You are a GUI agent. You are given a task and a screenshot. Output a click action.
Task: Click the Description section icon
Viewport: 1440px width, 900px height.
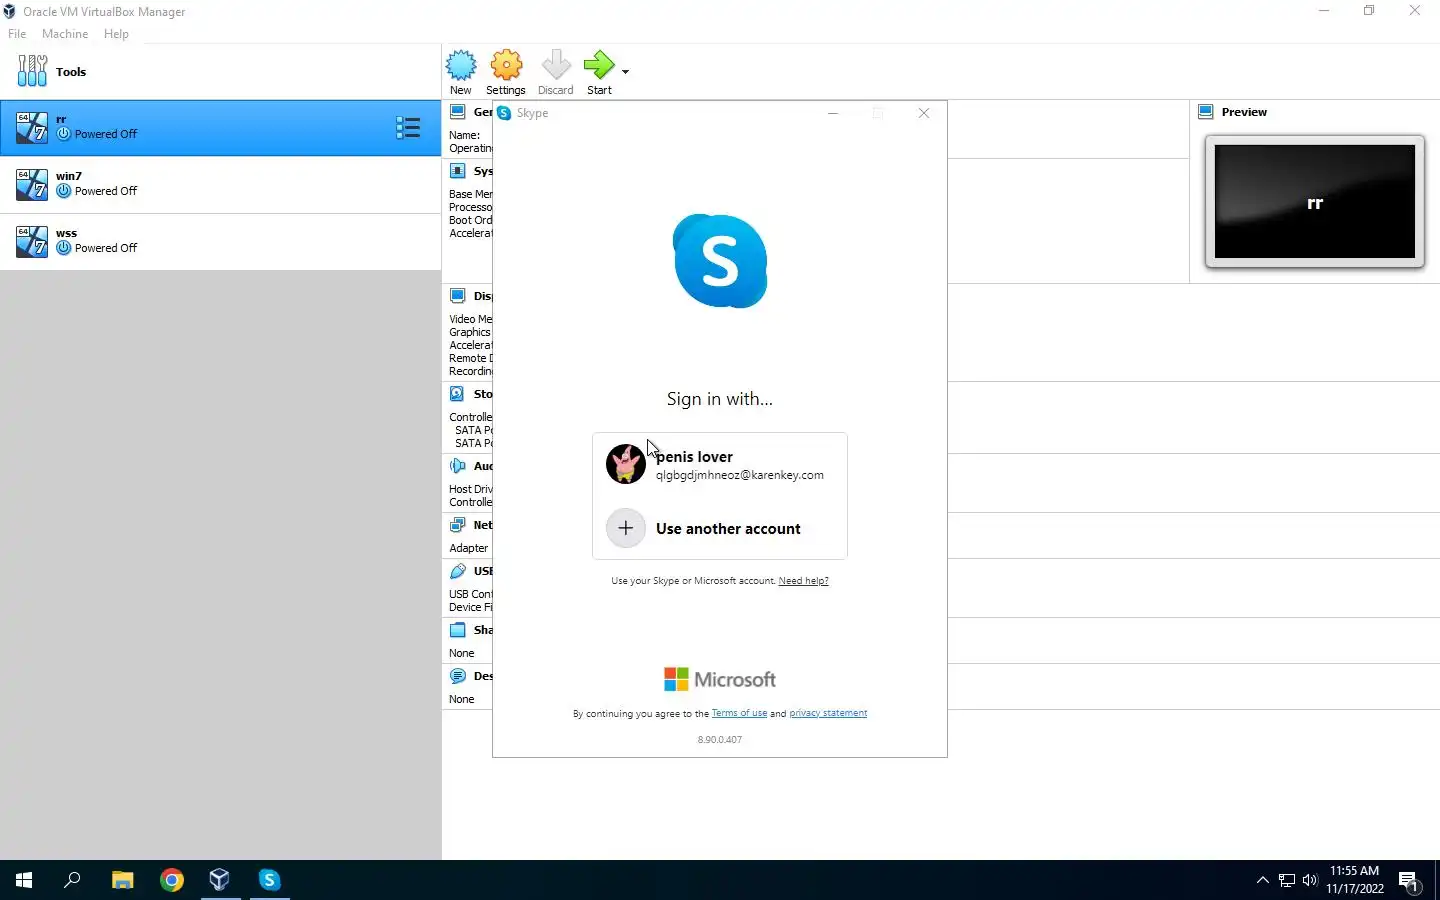click(x=458, y=676)
